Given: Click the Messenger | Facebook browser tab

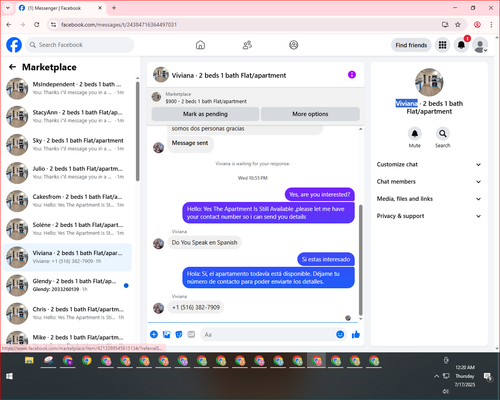Looking at the screenshot, I should (60, 8).
